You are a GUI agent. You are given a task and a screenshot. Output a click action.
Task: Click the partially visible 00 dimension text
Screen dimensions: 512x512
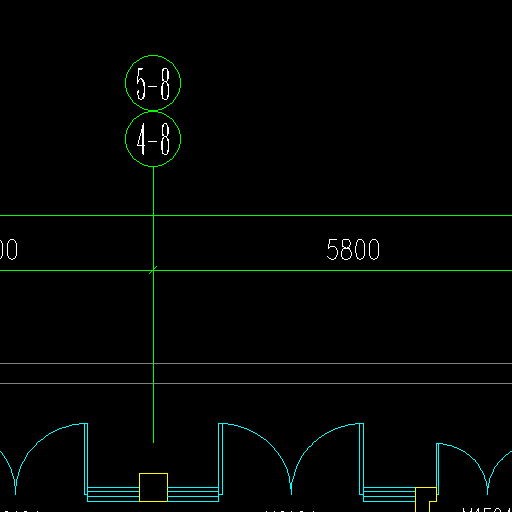click(9, 249)
